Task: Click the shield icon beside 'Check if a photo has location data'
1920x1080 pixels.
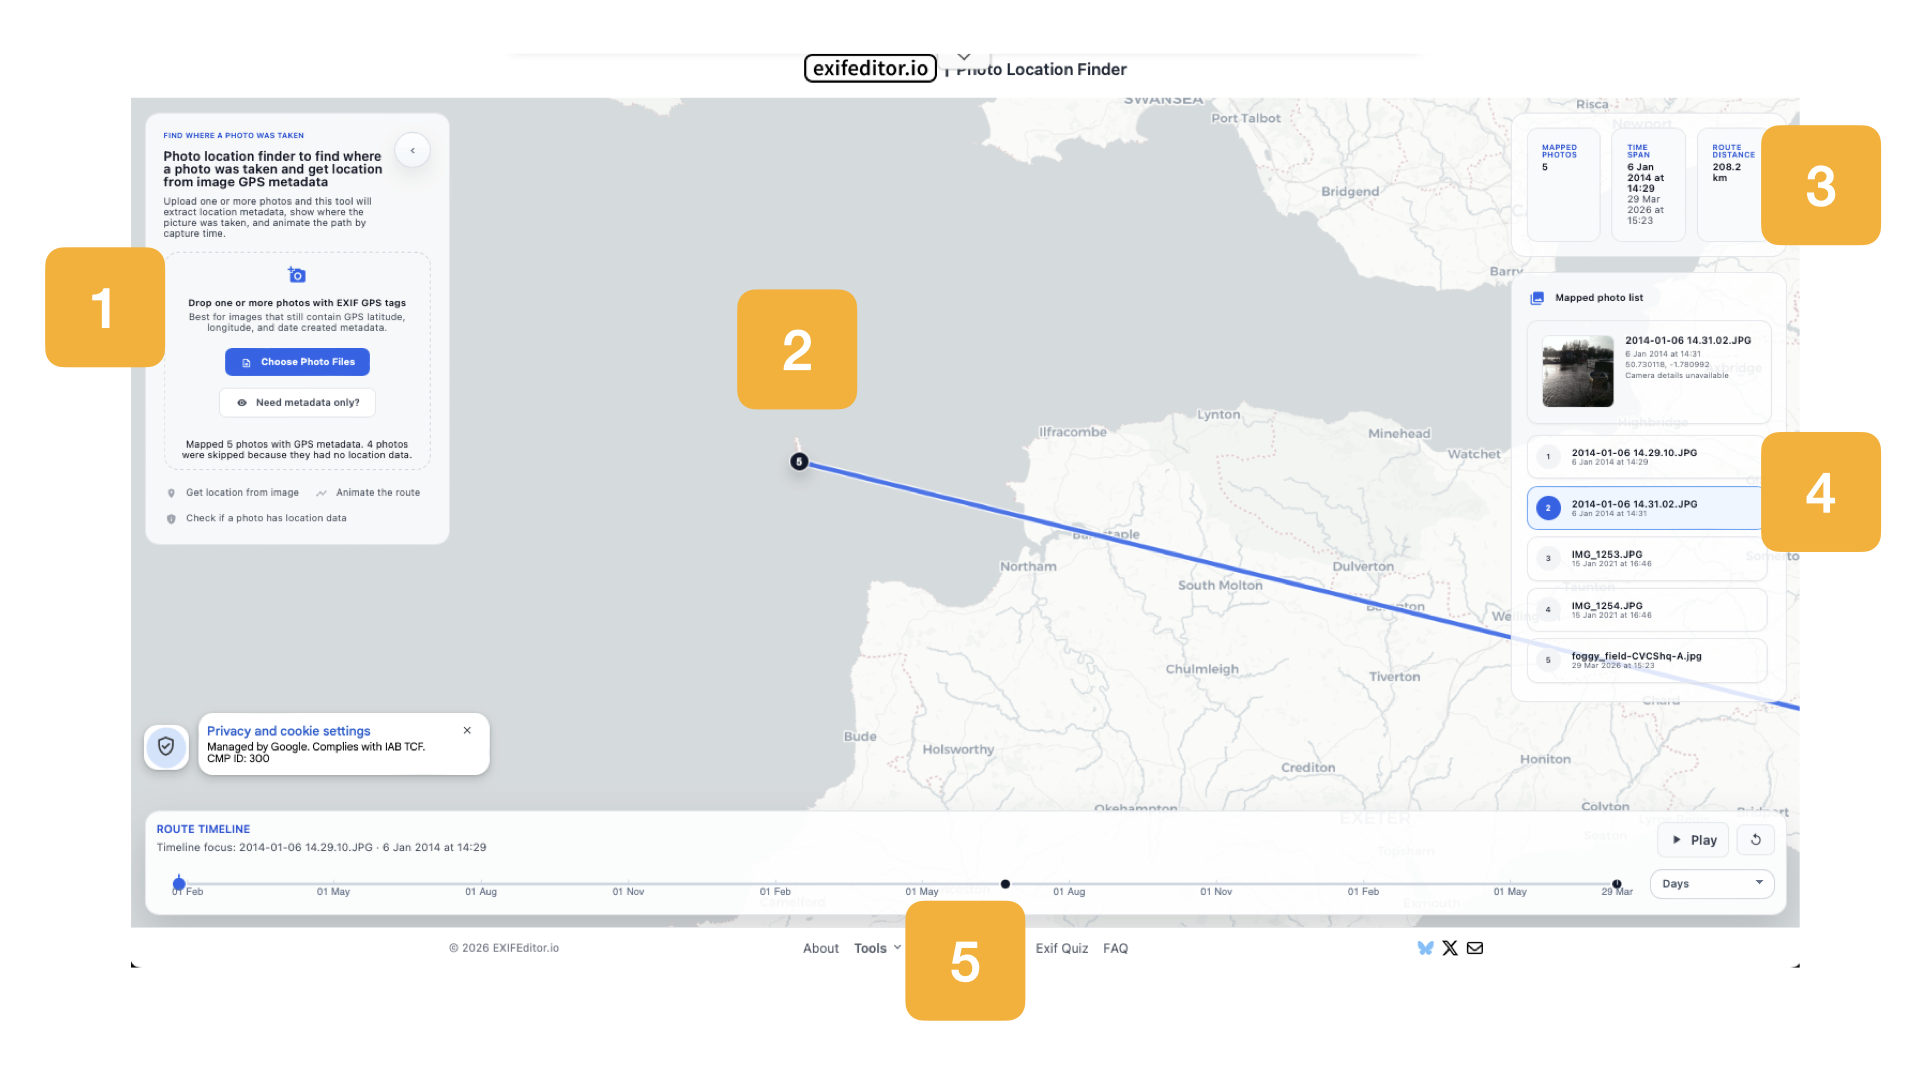Action: (x=171, y=518)
